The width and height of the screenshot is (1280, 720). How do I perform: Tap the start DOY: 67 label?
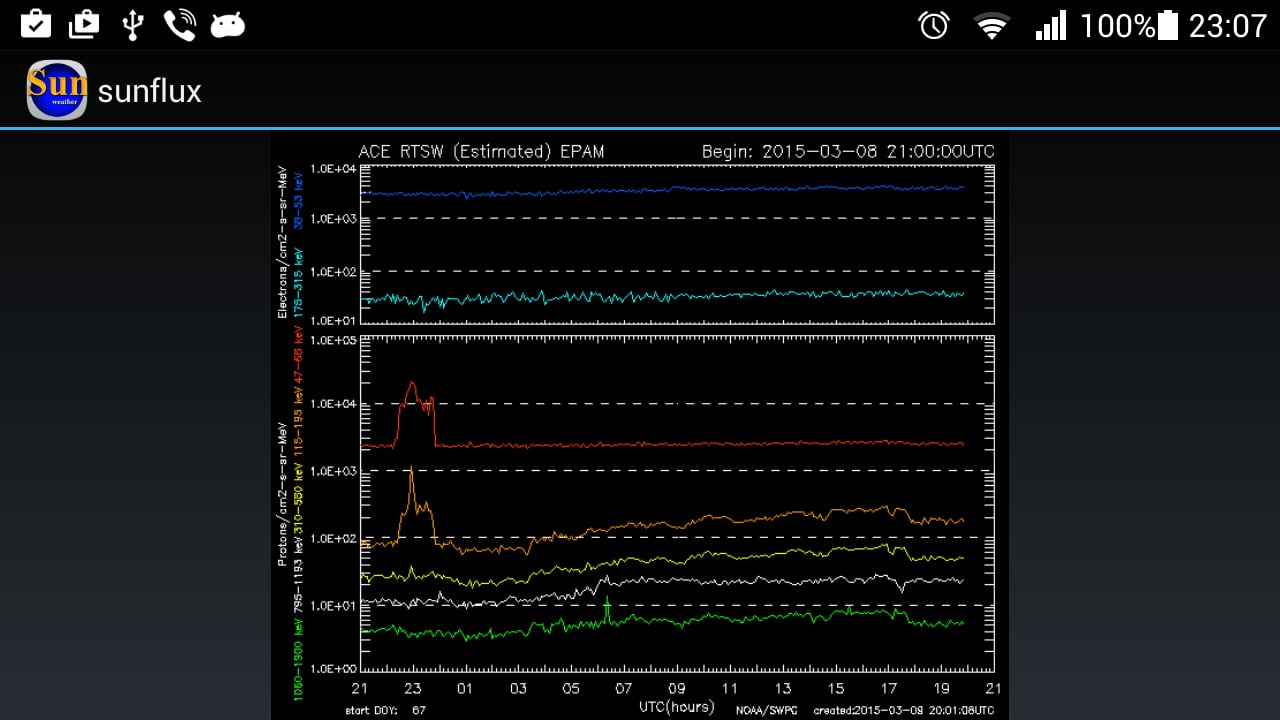point(386,711)
